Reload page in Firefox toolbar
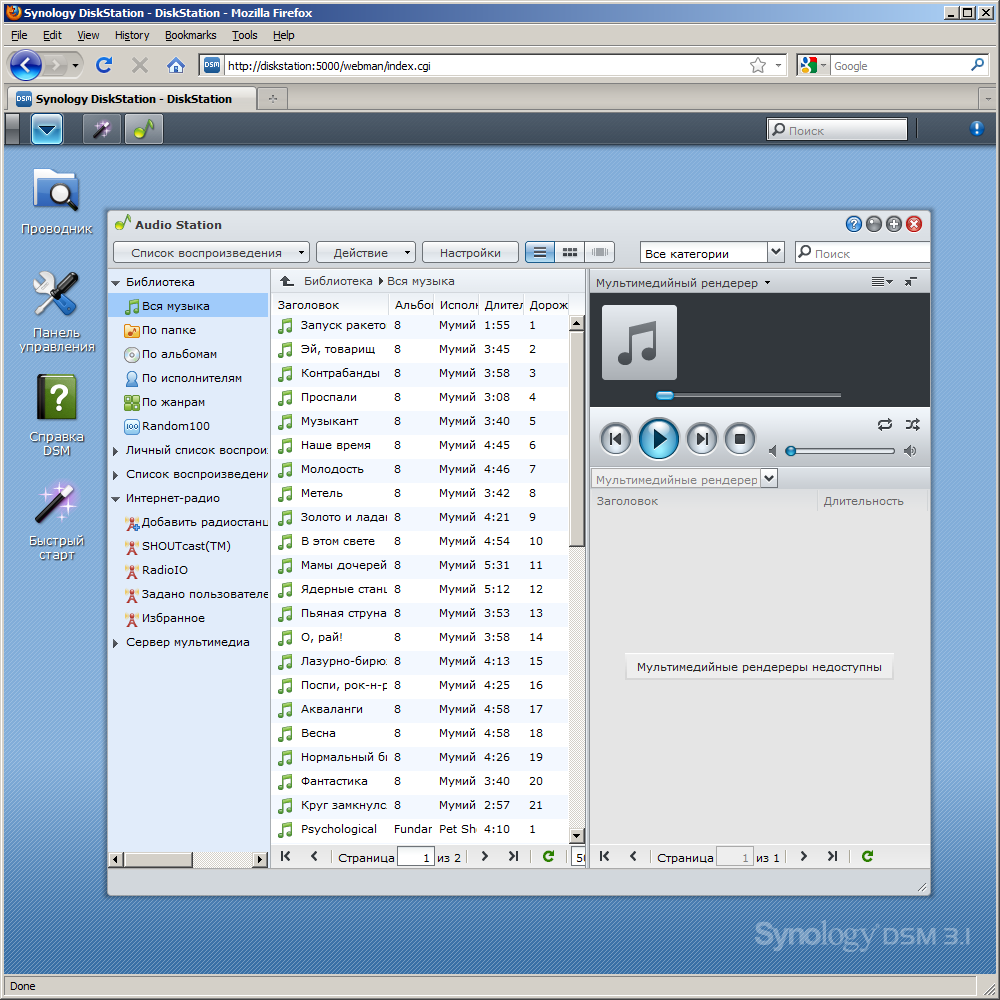The width and height of the screenshot is (1000, 1000). pyautogui.click(x=104, y=65)
